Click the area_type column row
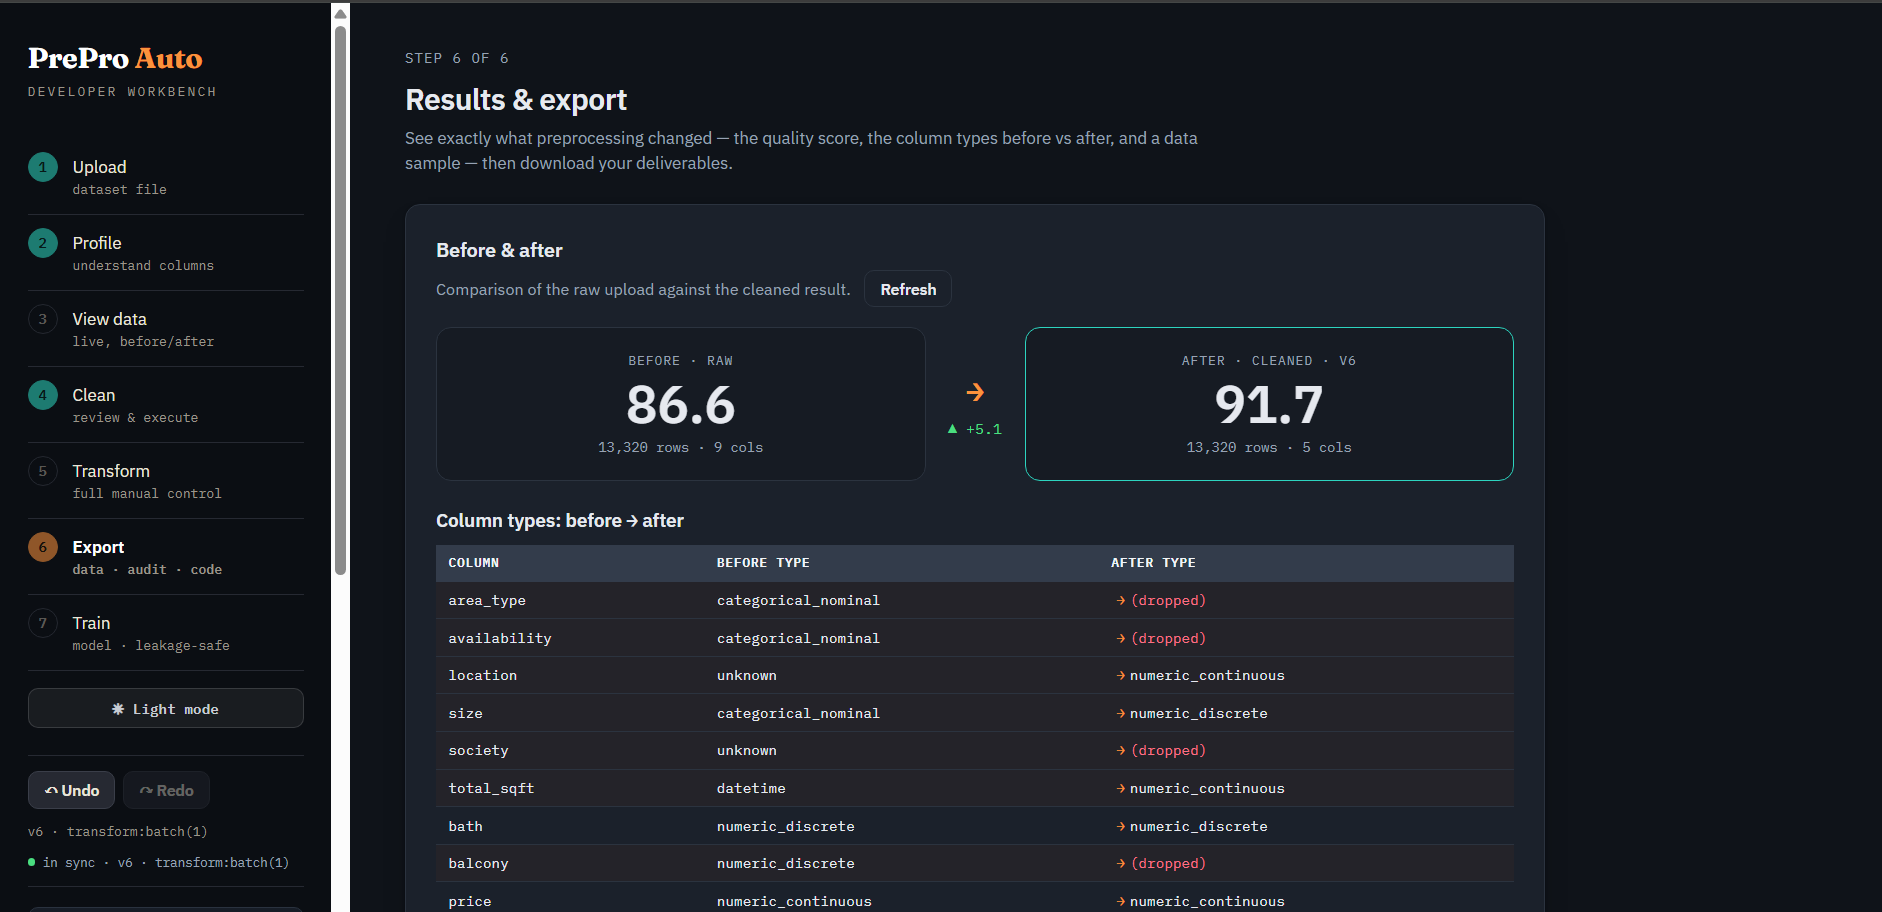The height and width of the screenshot is (912, 1882). [x=975, y=600]
